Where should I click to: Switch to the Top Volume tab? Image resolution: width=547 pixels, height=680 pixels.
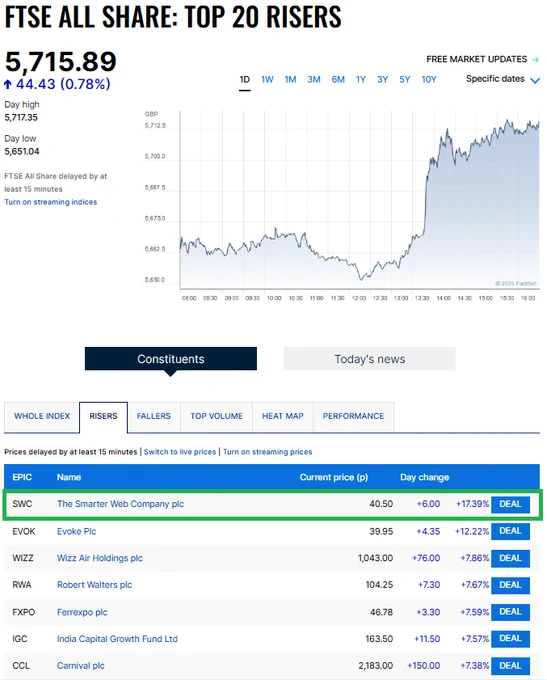pyautogui.click(x=216, y=416)
